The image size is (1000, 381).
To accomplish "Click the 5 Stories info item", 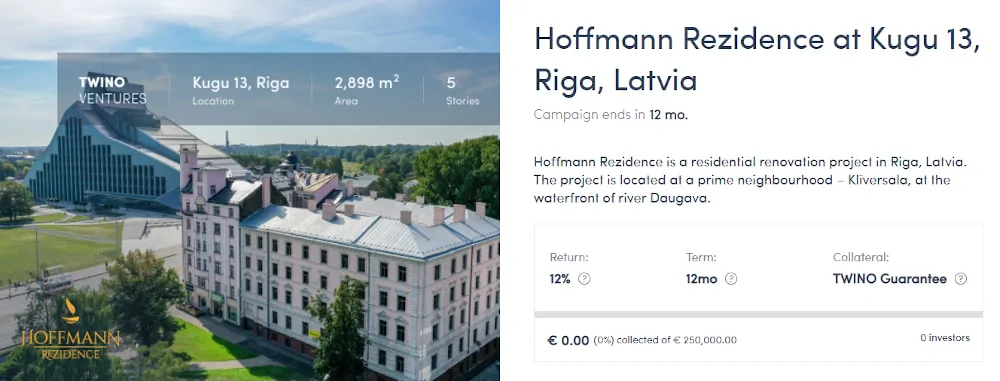I will (462, 91).
